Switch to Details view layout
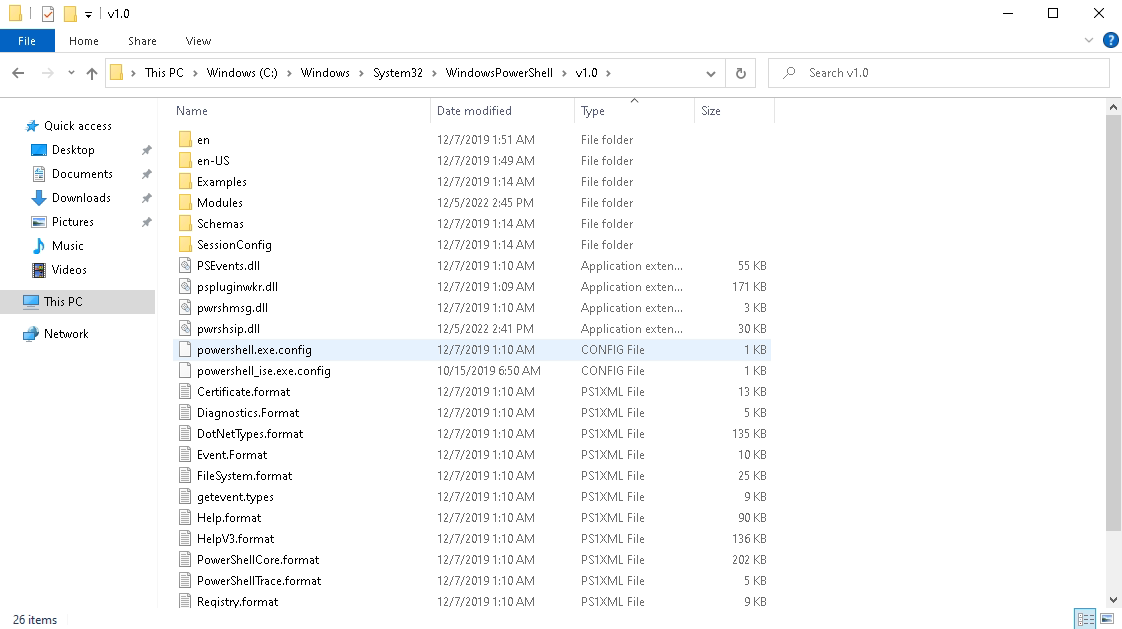 pos(1084,619)
